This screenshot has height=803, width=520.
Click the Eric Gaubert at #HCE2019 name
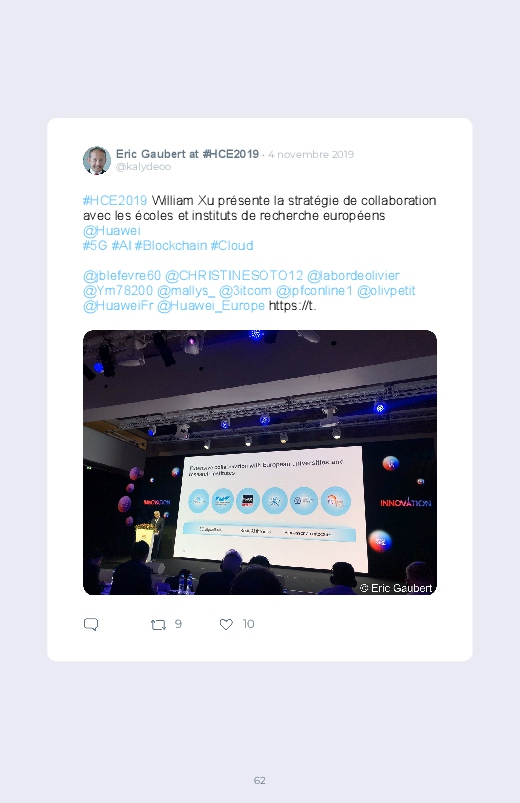pyautogui.click(x=188, y=154)
